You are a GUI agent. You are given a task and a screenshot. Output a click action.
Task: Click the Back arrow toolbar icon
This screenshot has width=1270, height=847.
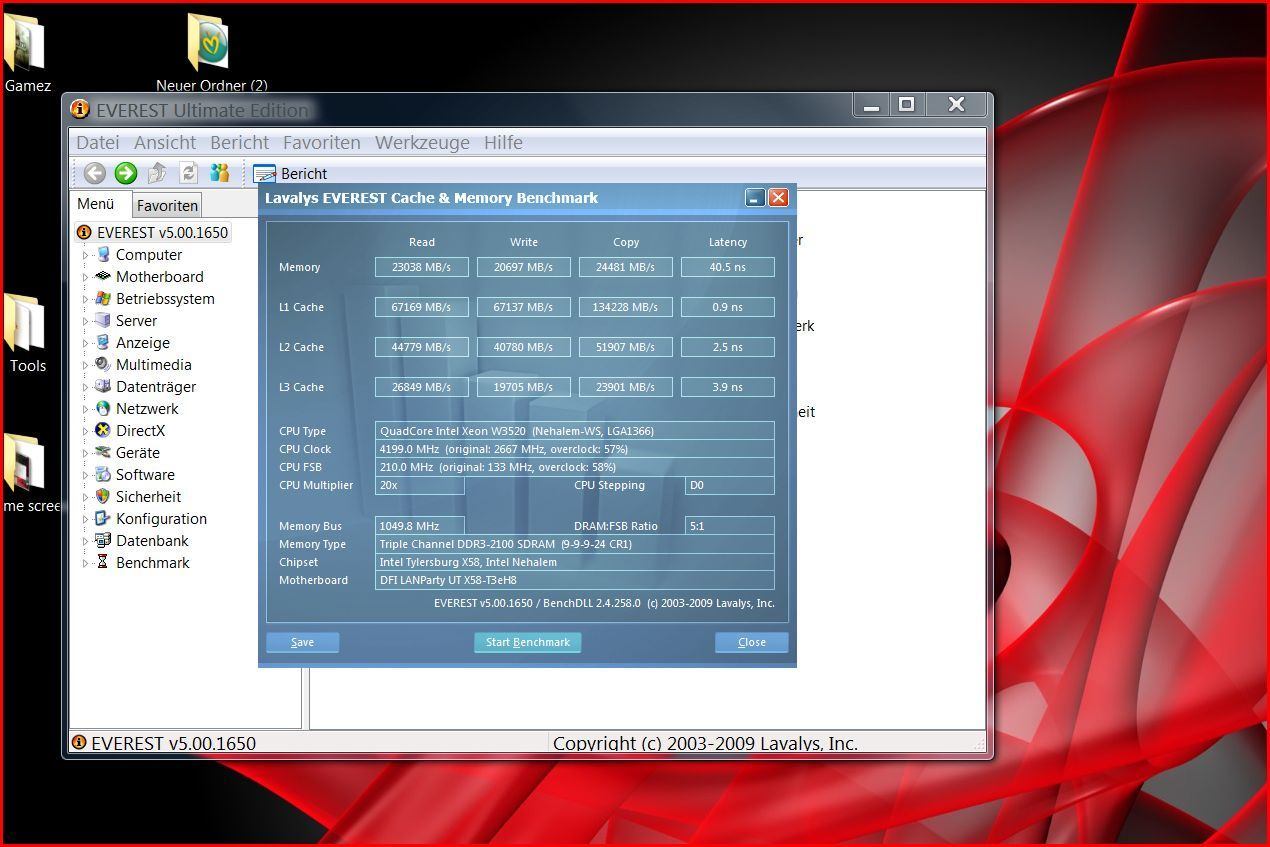coord(94,173)
